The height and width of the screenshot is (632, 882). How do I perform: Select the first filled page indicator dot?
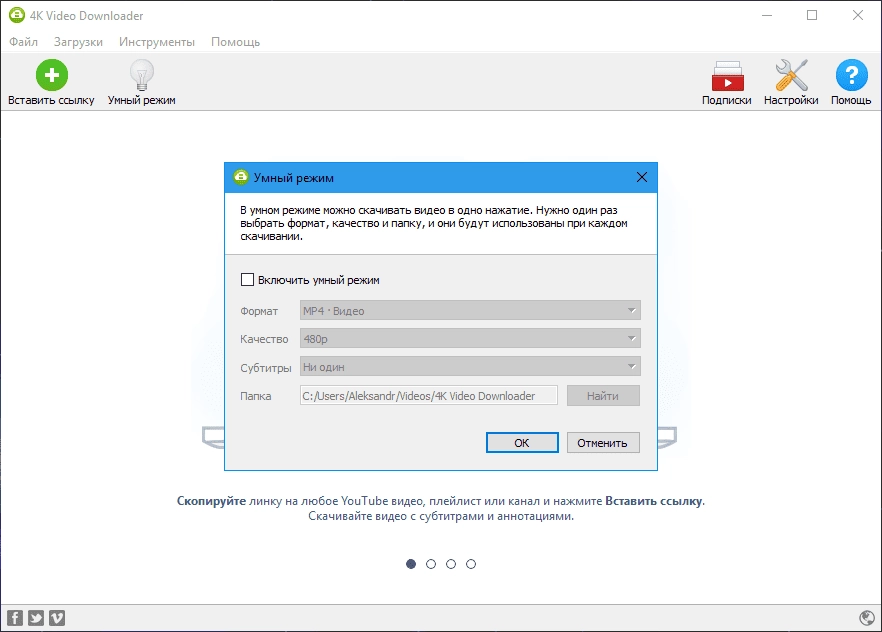tap(411, 563)
